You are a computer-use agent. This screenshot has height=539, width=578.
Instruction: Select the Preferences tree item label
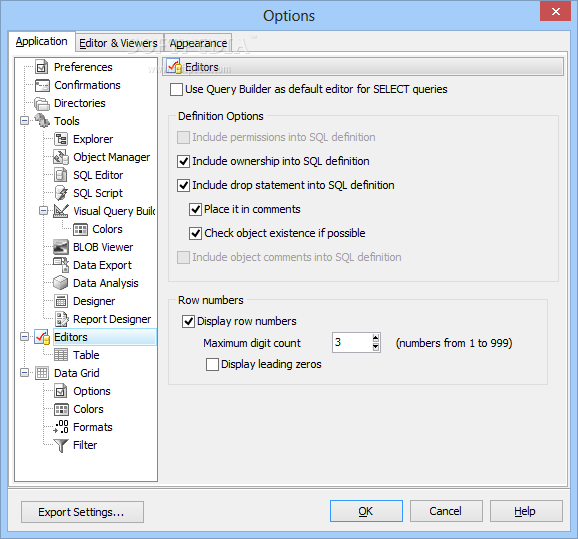(83, 67)
